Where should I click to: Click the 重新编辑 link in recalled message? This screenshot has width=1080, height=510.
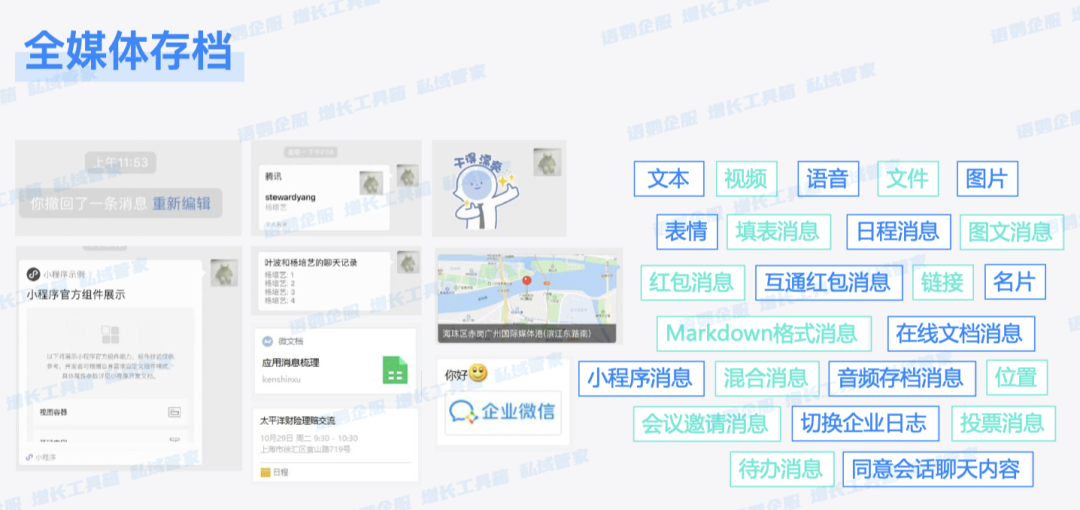tap(181, 204)
